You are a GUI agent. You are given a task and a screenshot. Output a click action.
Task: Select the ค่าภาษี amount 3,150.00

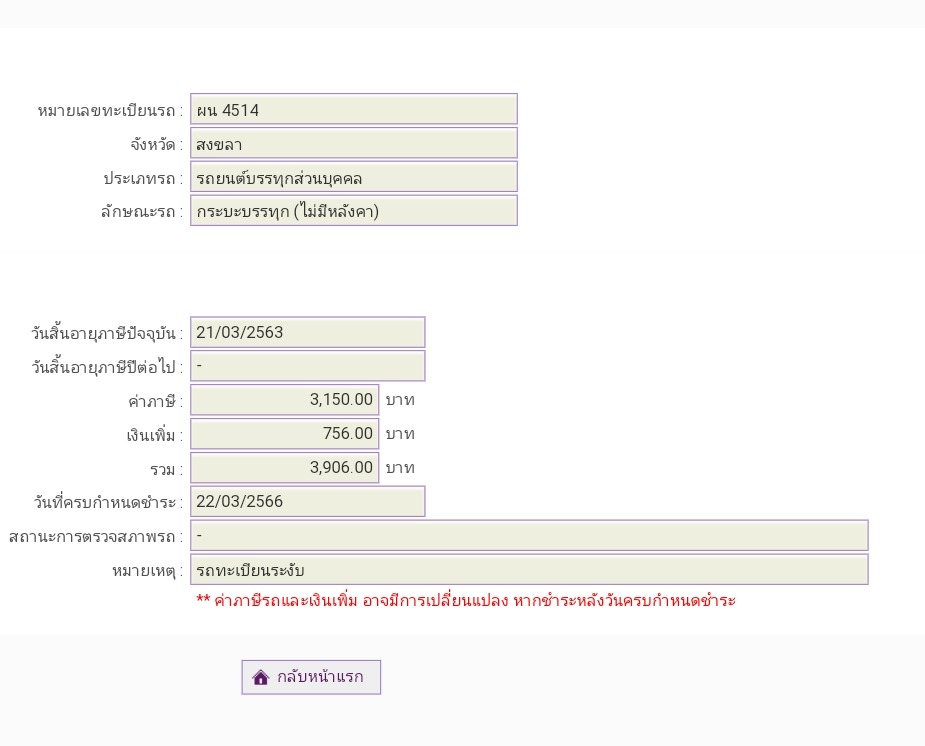[x=284, y=400]
